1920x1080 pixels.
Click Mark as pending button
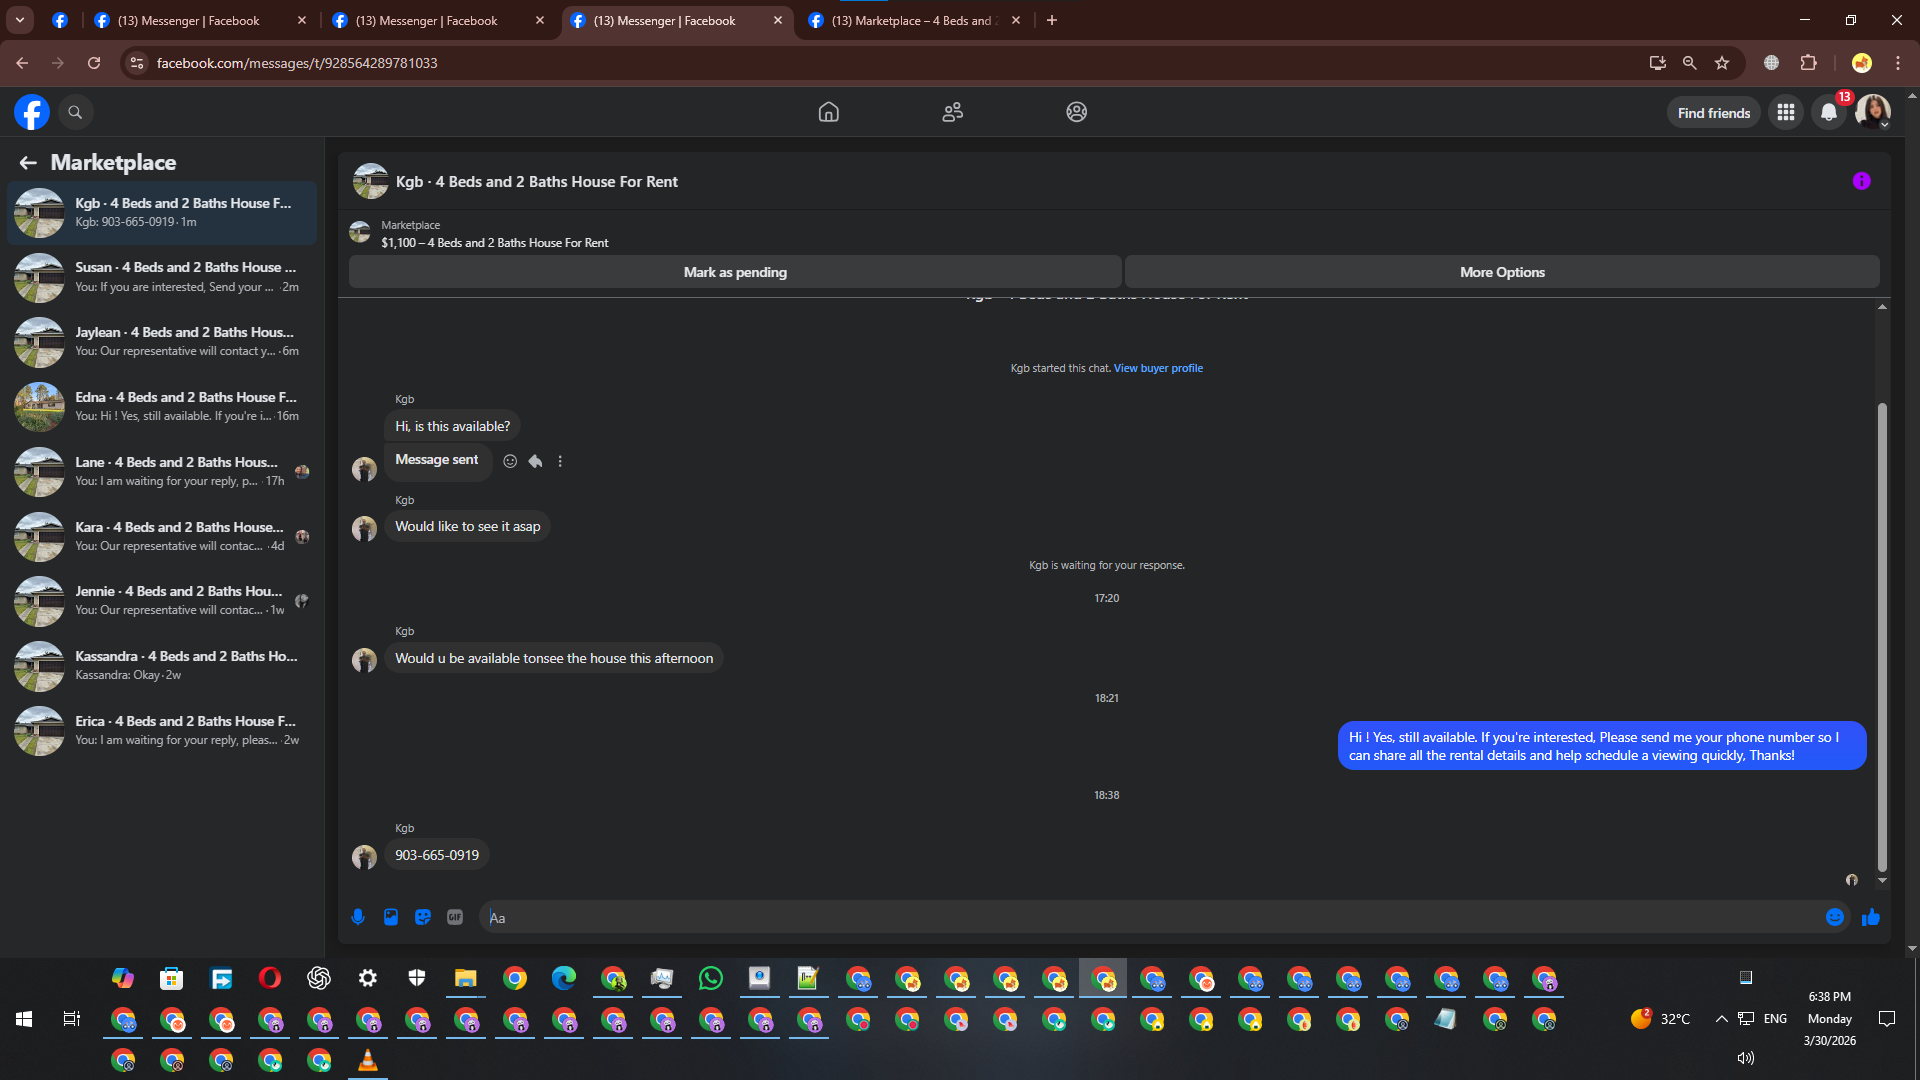(x=735, y=272)
